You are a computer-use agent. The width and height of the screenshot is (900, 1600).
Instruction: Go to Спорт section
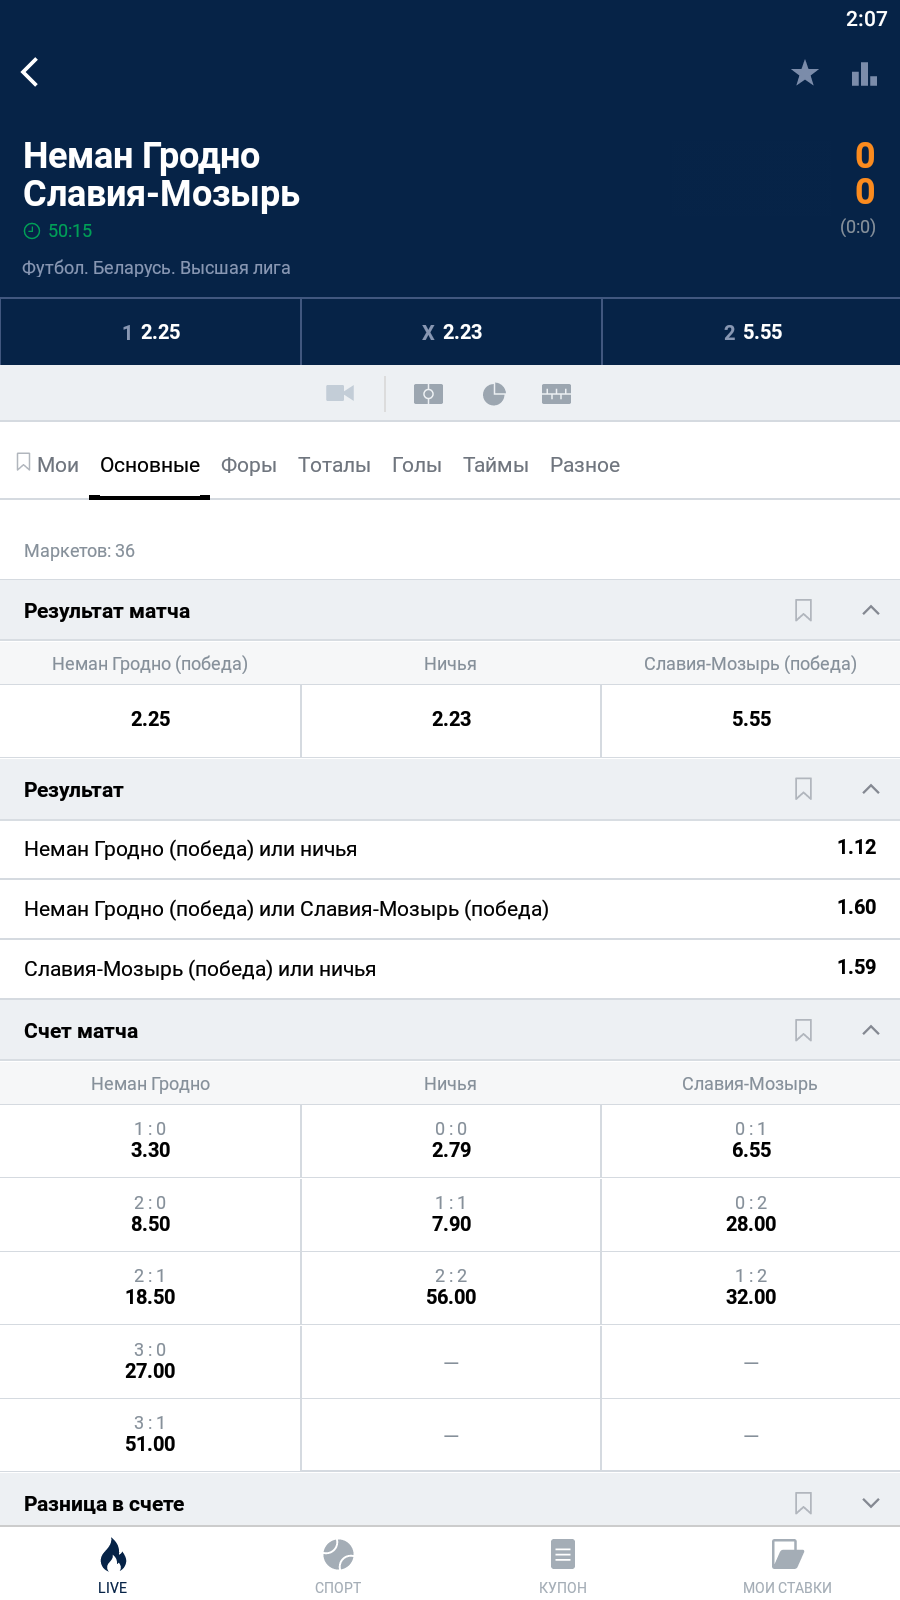338,1566
